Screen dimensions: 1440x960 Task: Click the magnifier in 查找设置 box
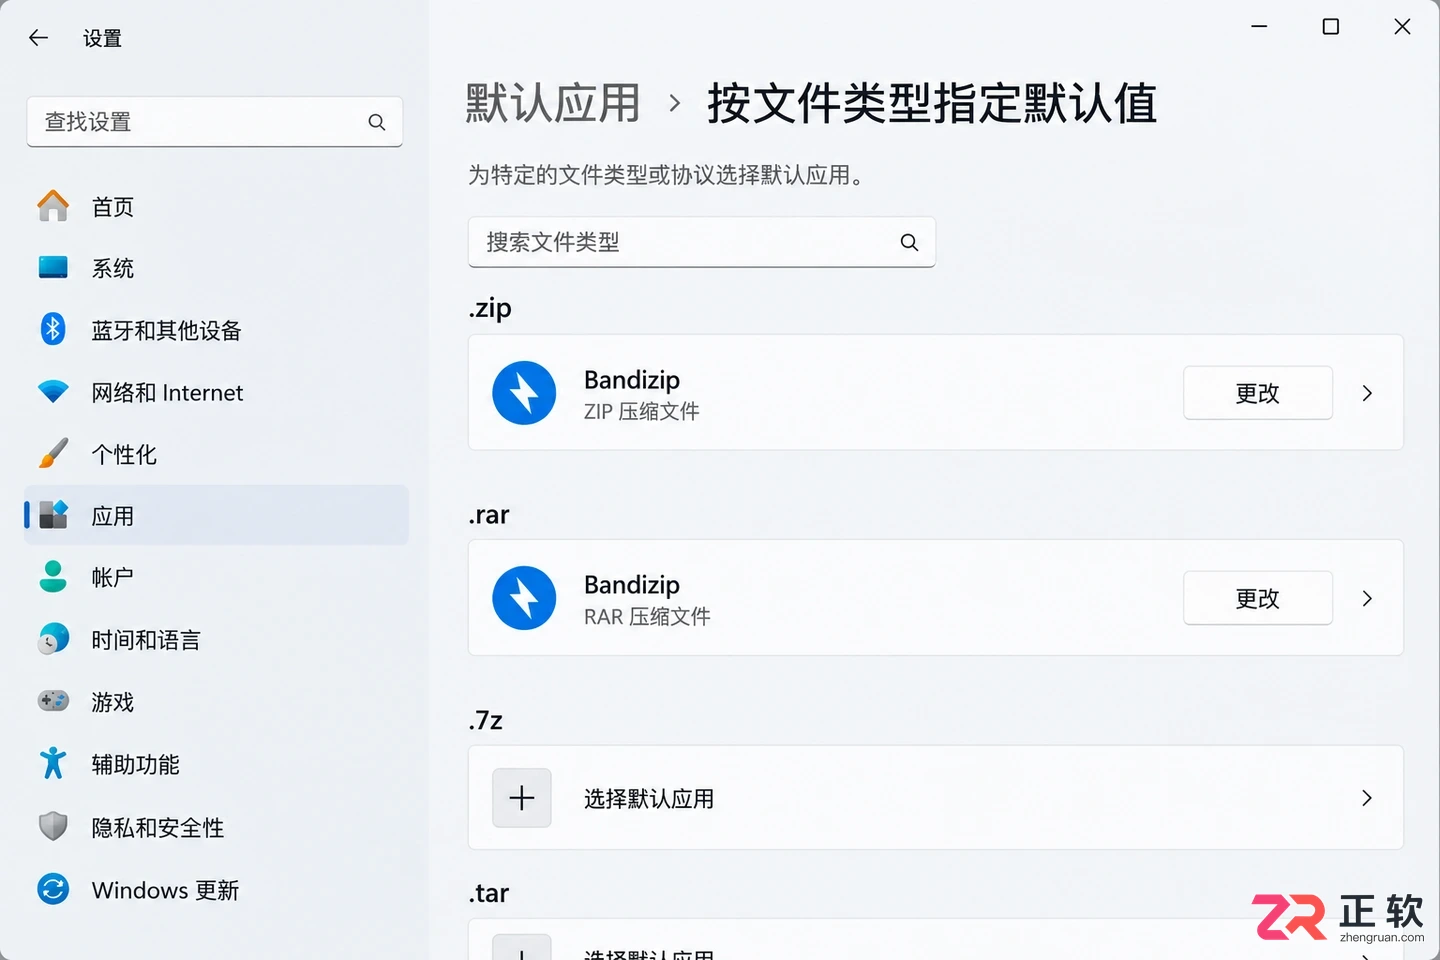tap(377, 122)
